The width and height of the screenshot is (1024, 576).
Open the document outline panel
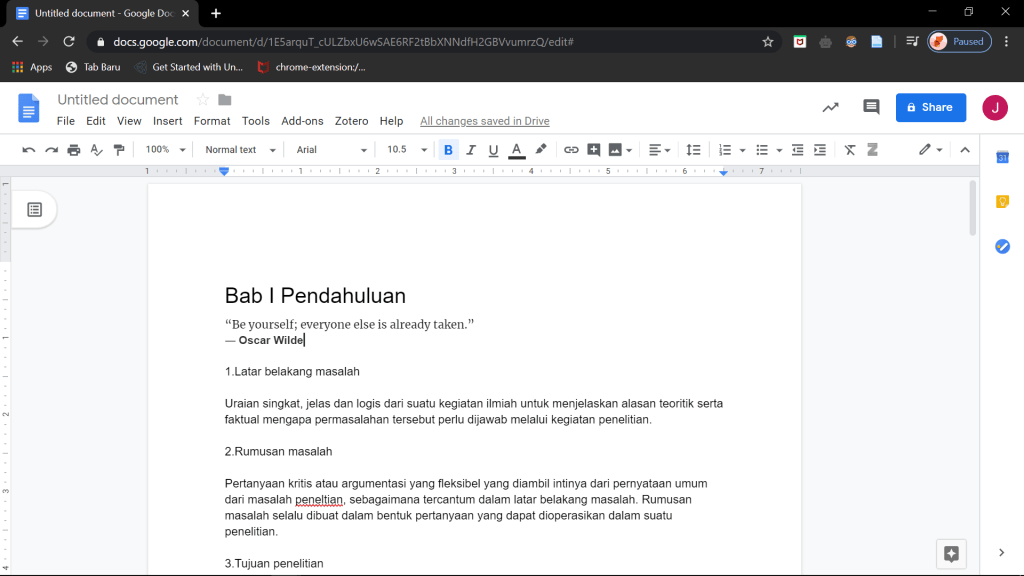click(x=34, y=209)
